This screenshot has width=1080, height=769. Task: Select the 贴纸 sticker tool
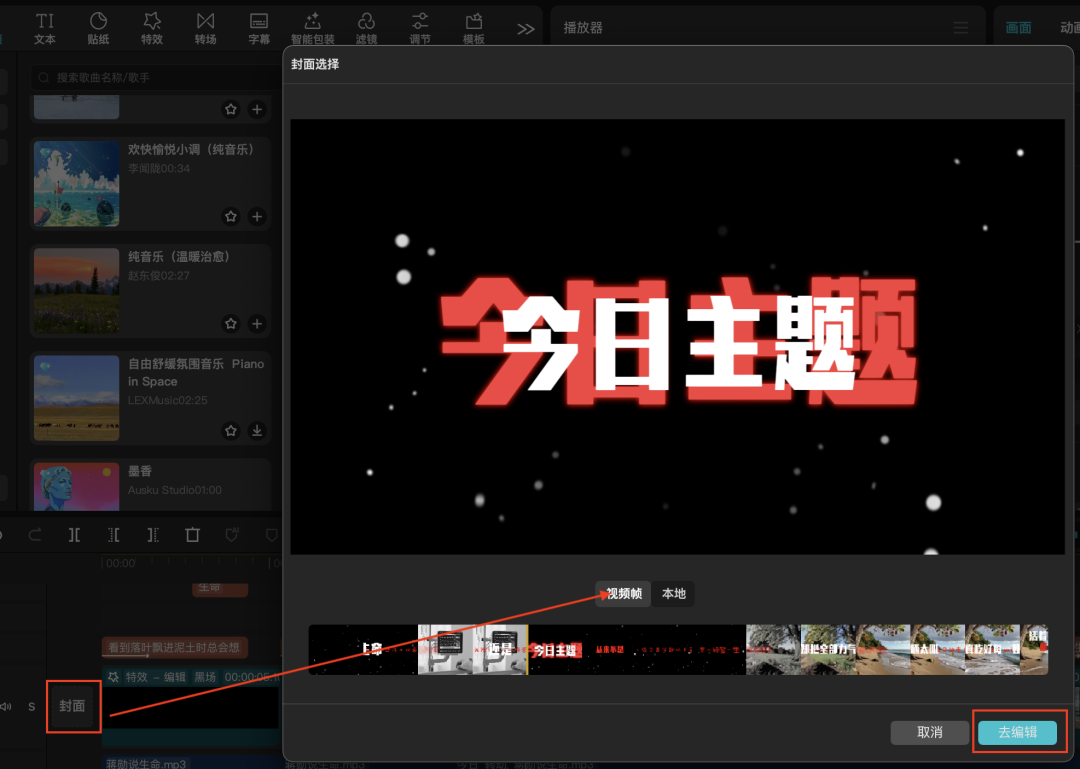tap(98, 27)
